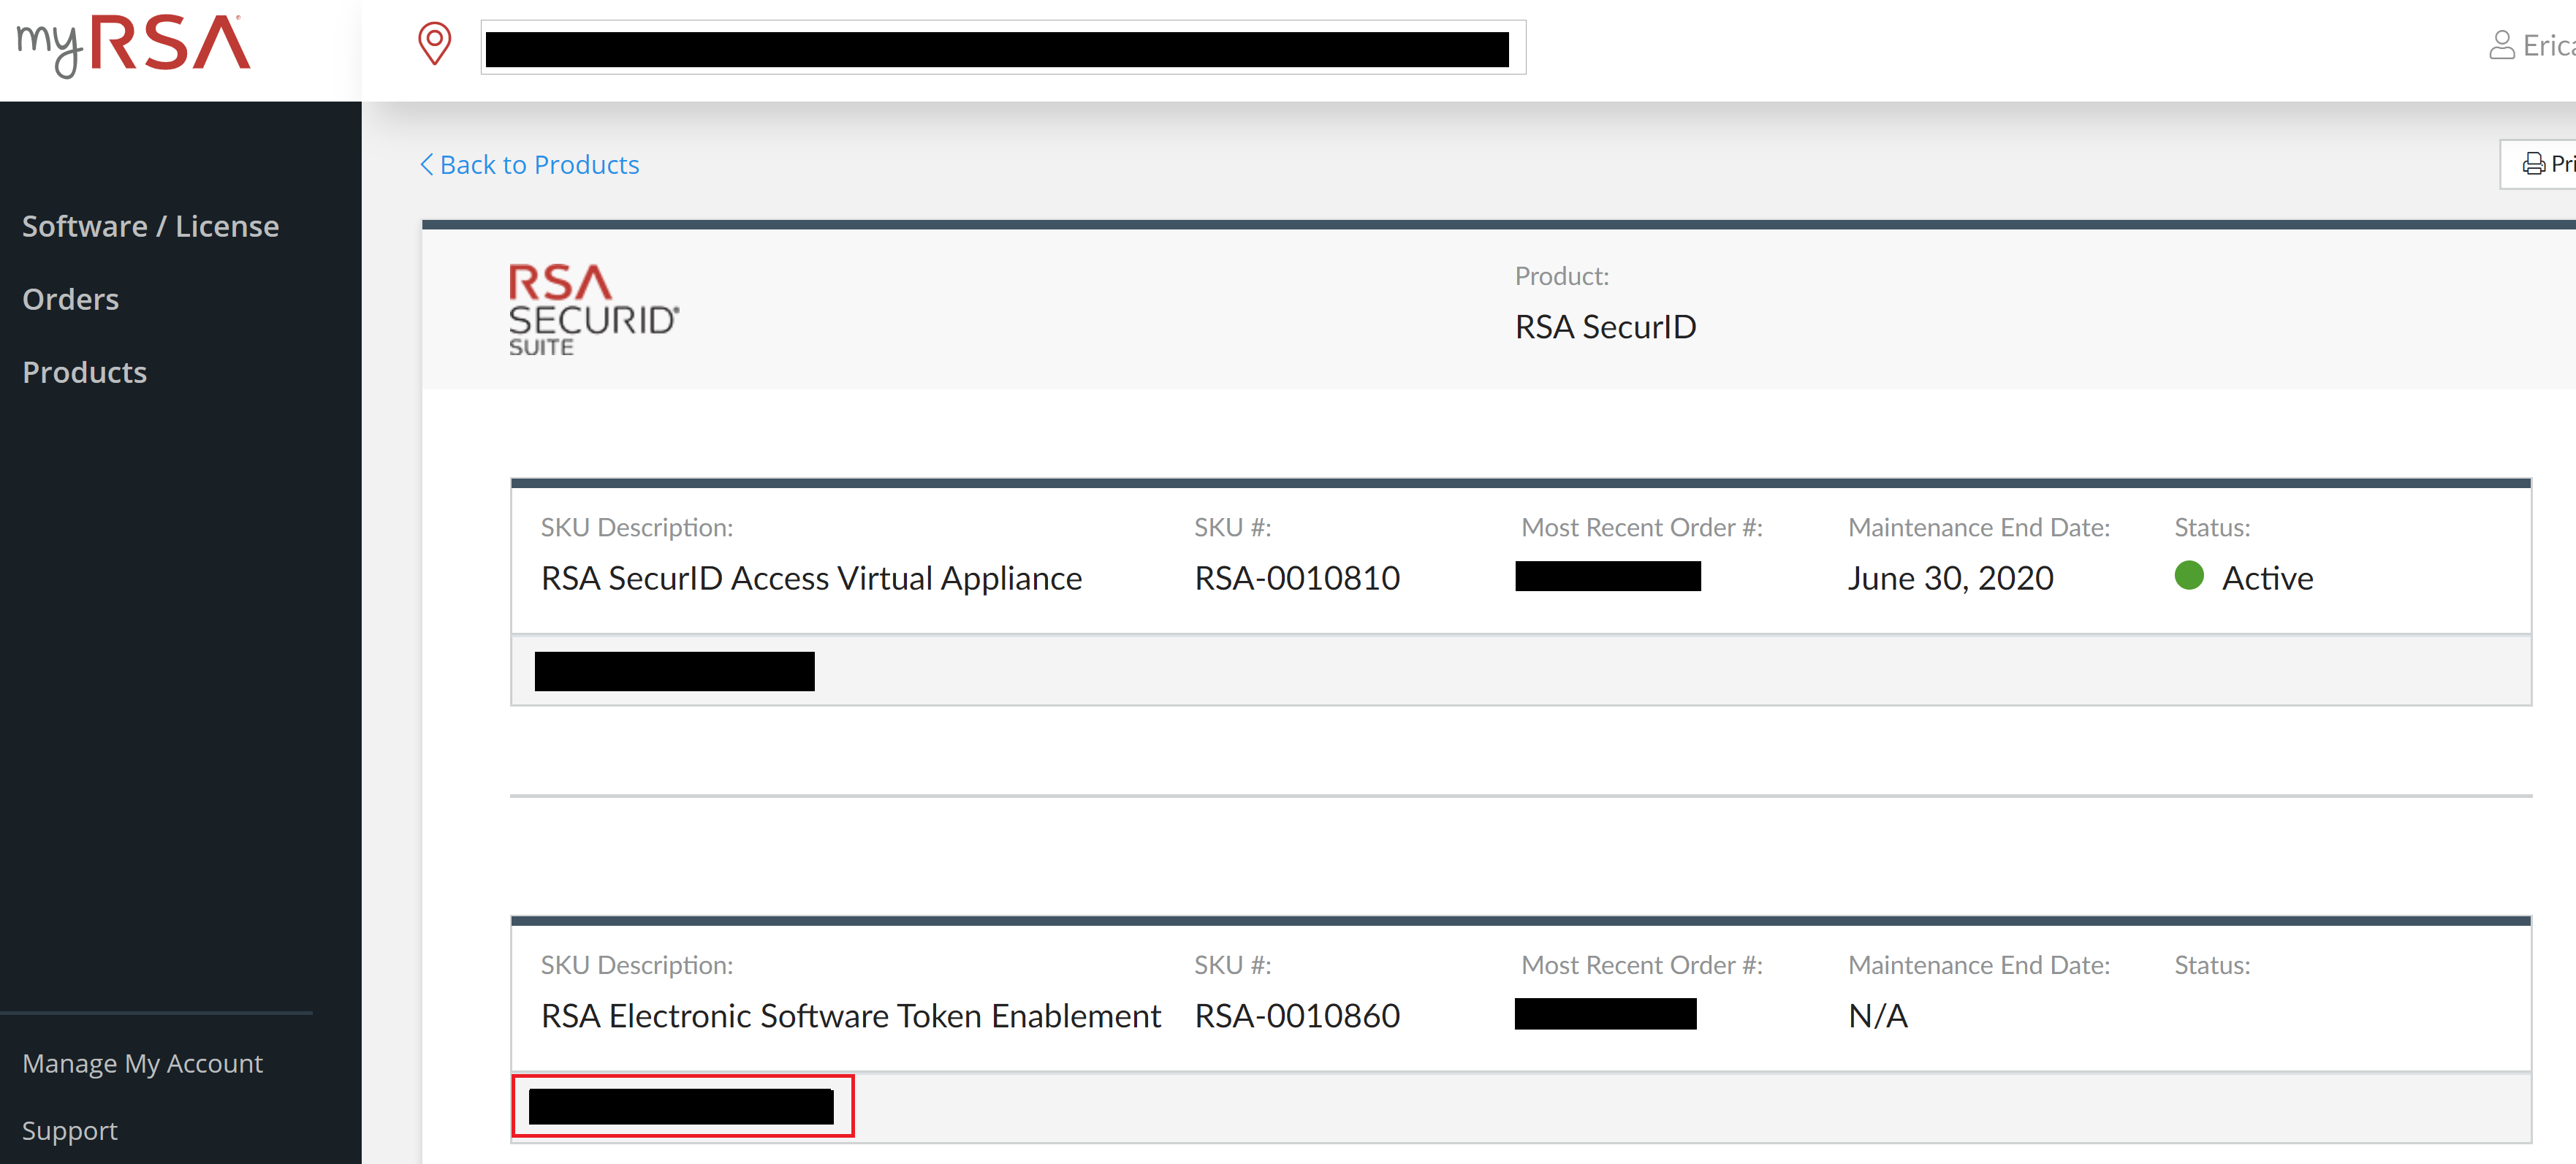The width and height of the screenshot is (2576, 1164).
Task: Click the Back to Products chevron arrow
Action: [x=427, y=164]
